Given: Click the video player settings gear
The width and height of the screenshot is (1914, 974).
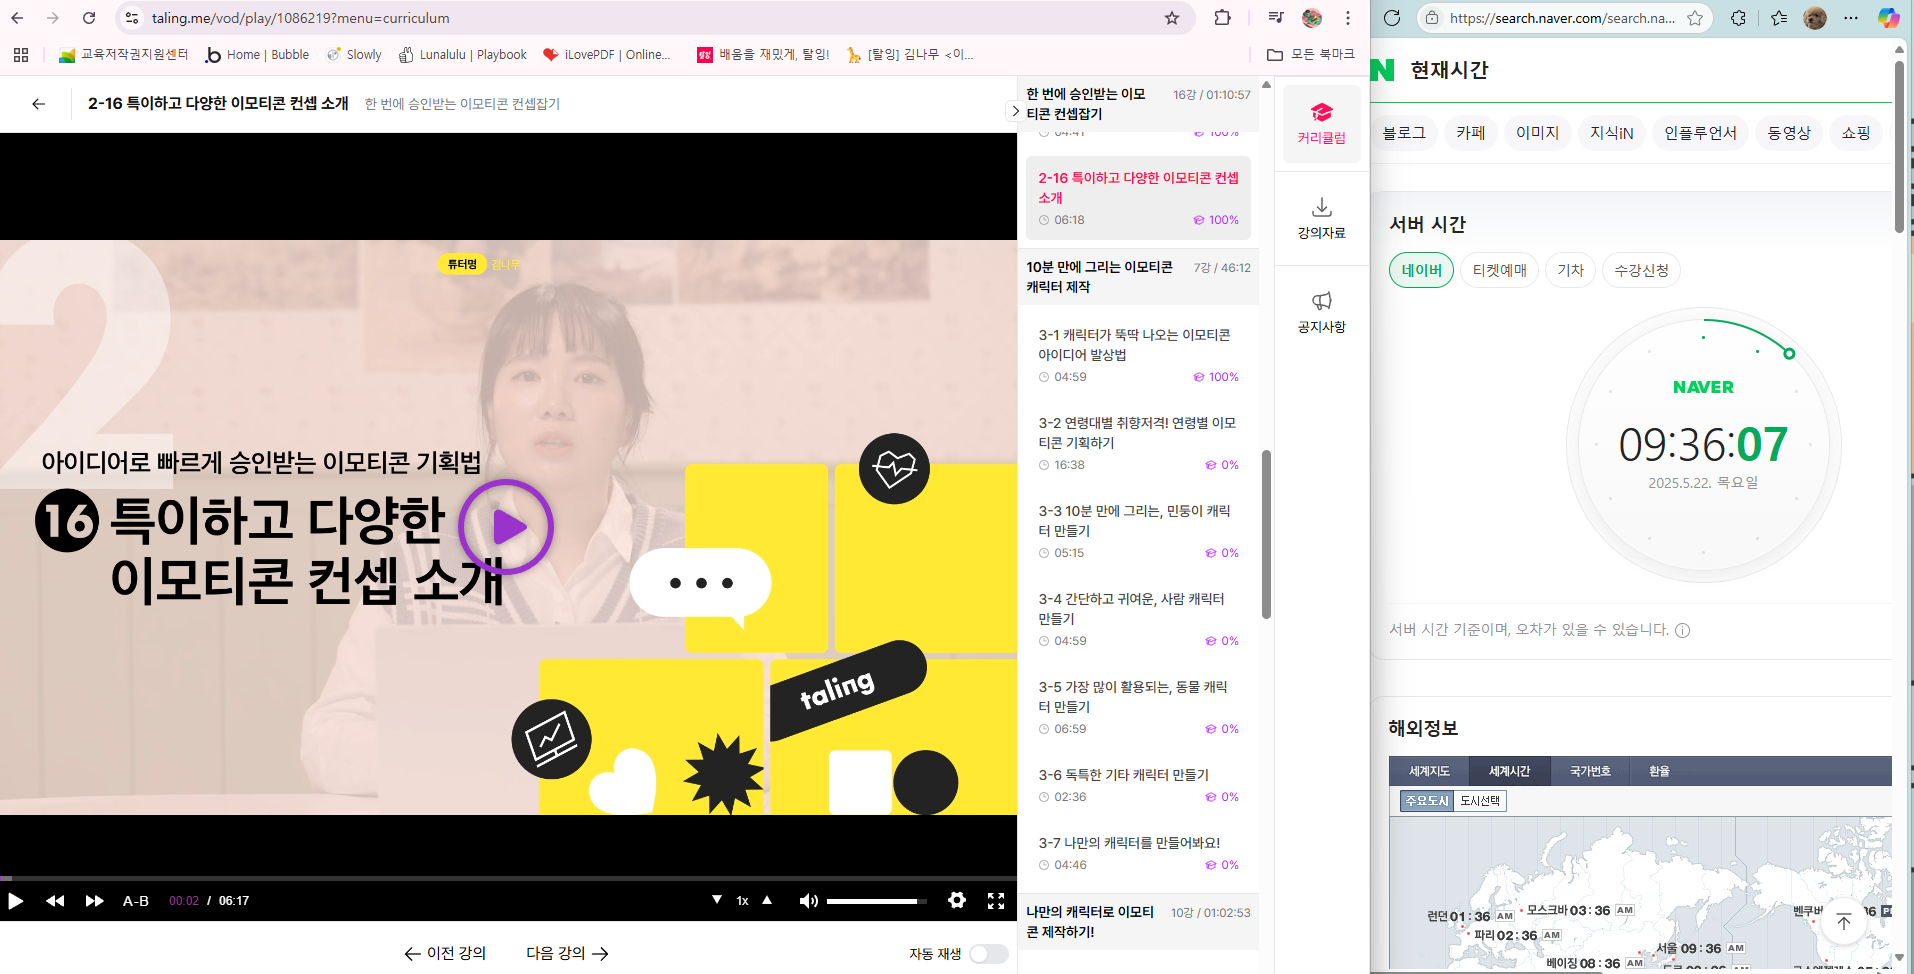Looking at the screenshot, I should 957,900.
